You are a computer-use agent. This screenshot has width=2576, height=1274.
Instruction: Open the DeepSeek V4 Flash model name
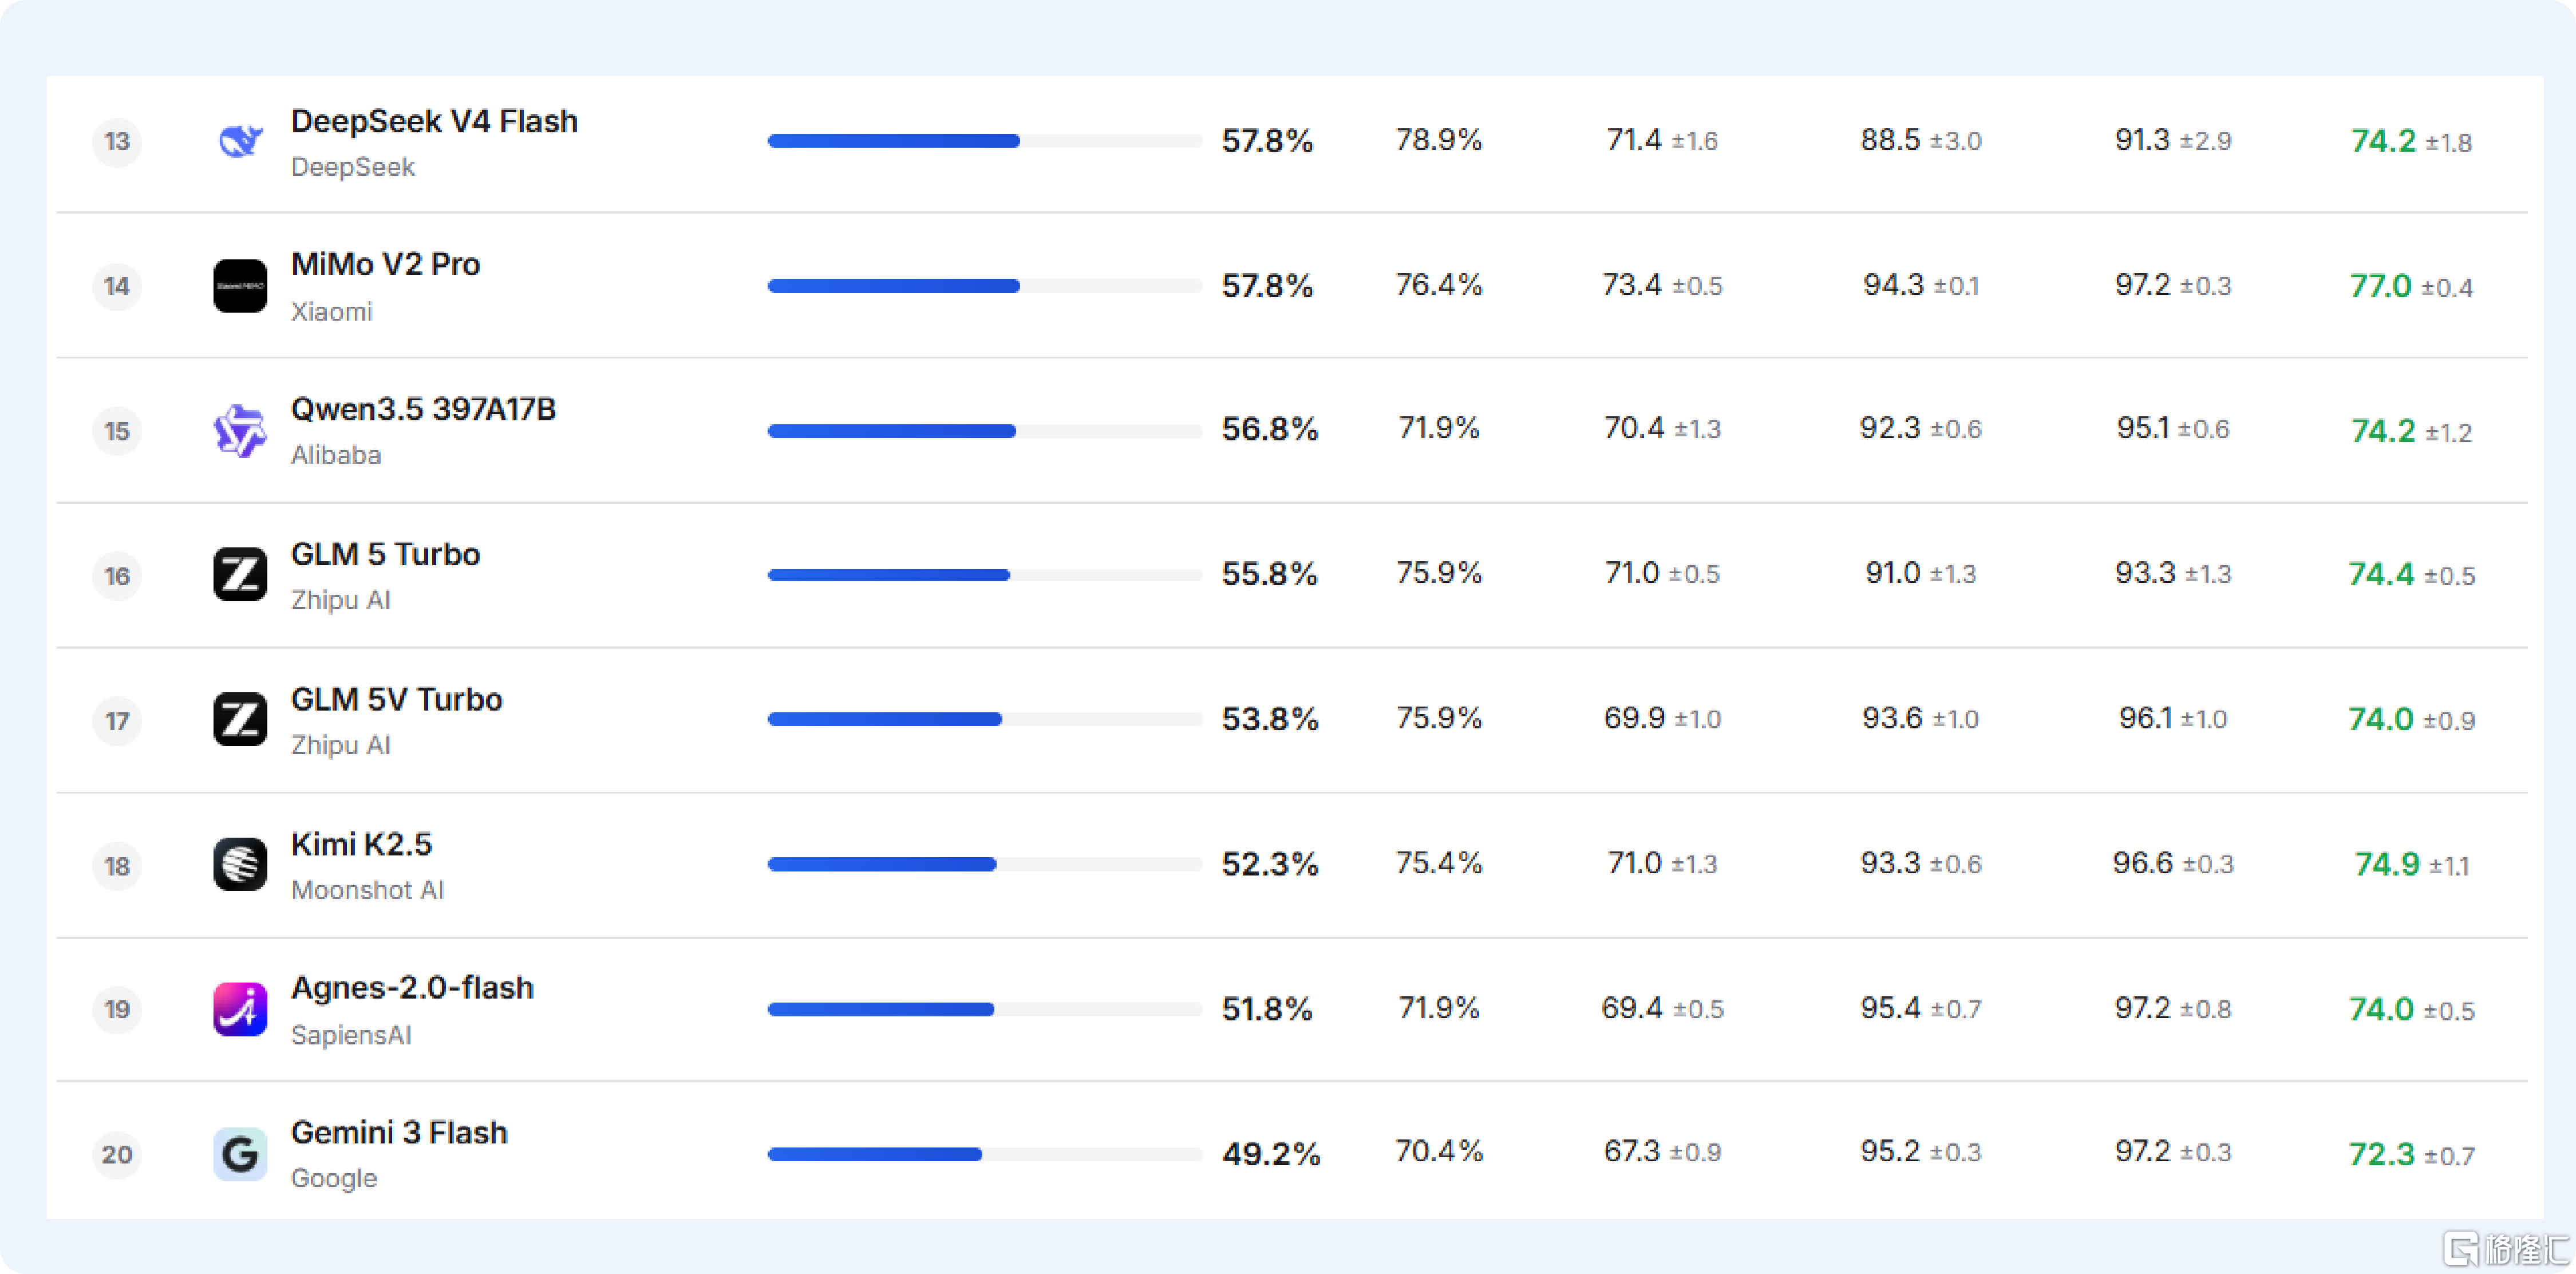tap(434, 121)
